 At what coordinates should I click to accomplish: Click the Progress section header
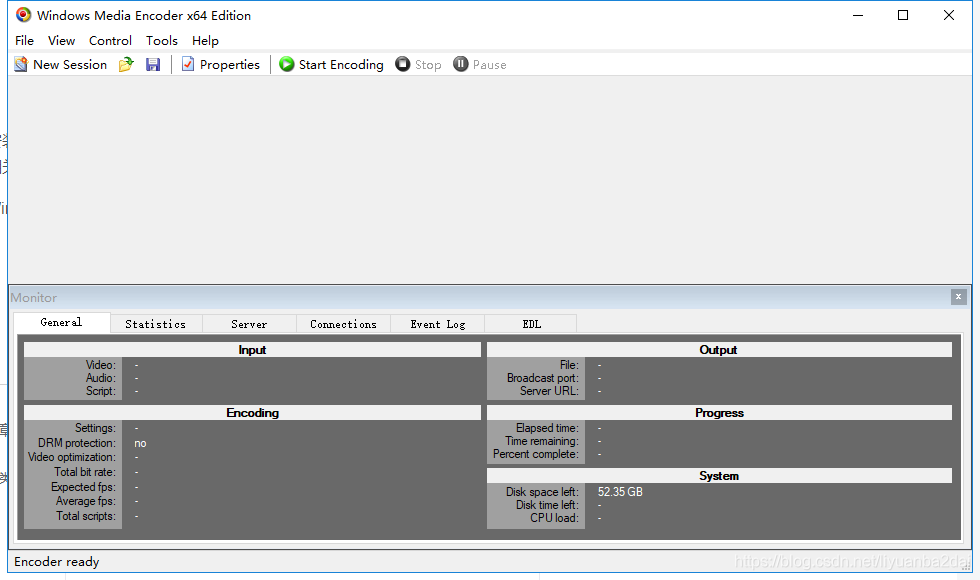click(719, 412)
